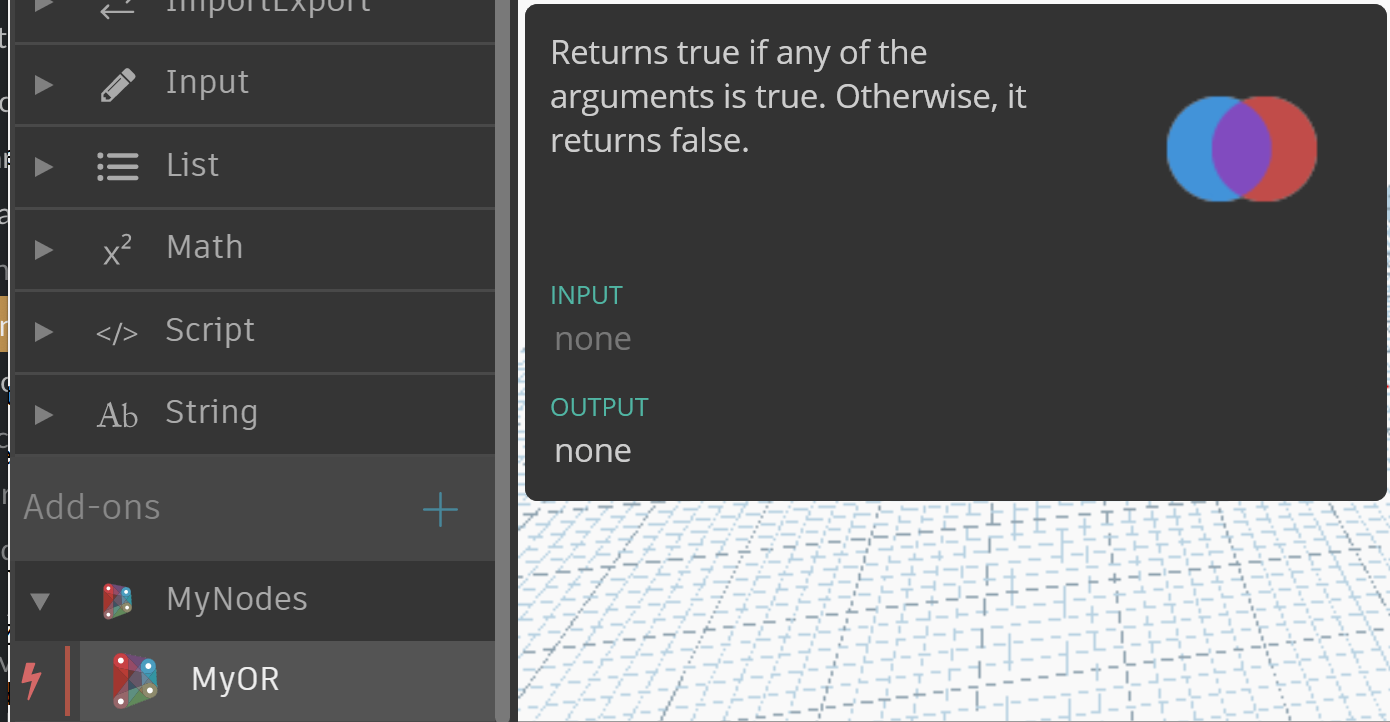Image resolution: width=1390 pixels, height=722 pixels.
Task: Click the List bullet icon
Action: [x=117, y=165]
